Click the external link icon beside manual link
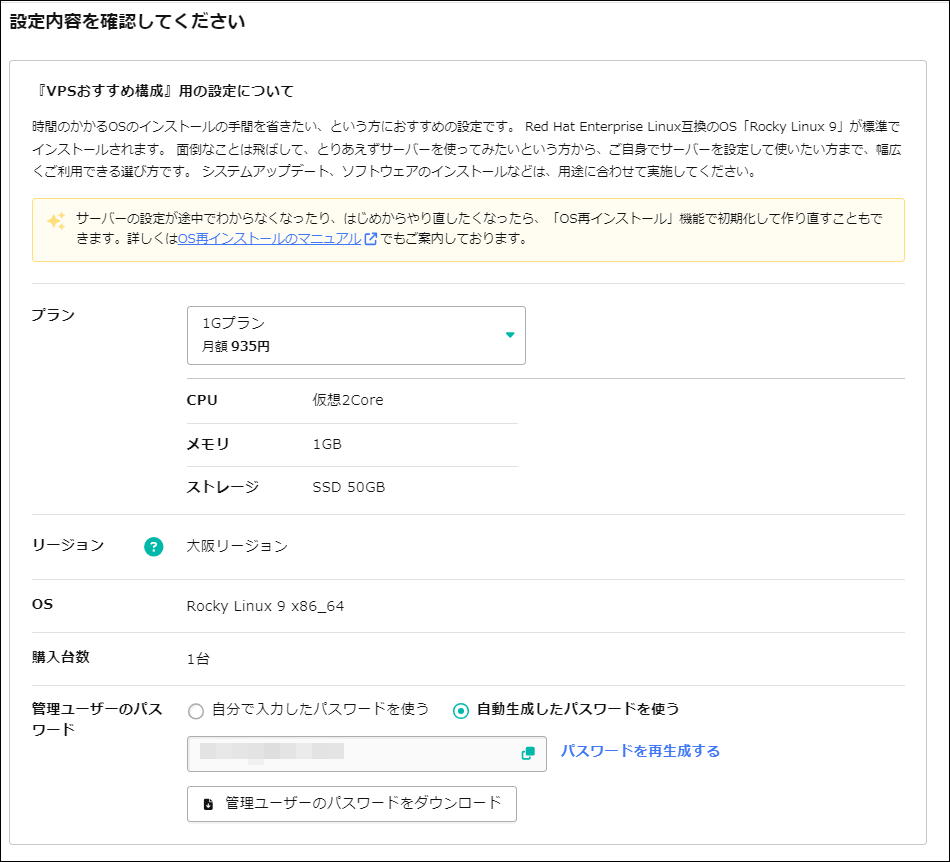The image size is (950, 862). 371,239
